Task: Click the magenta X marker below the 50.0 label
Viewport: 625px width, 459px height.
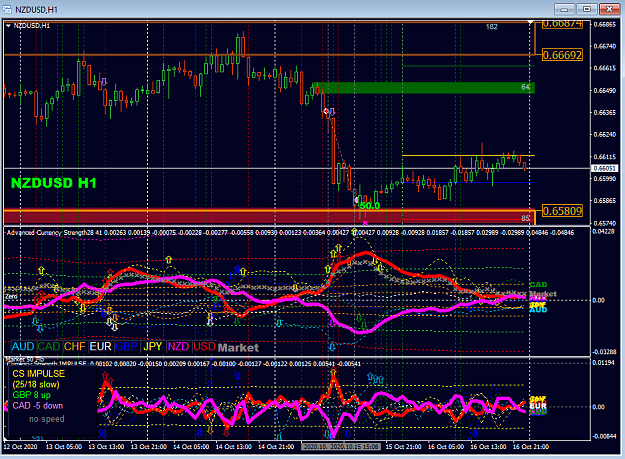Action: [x=365, y=223]
